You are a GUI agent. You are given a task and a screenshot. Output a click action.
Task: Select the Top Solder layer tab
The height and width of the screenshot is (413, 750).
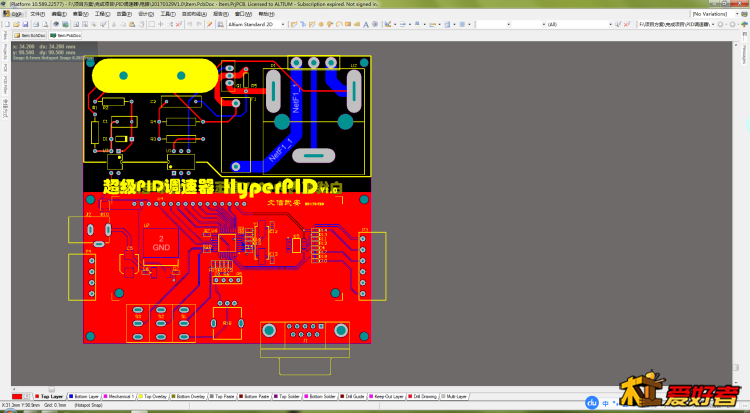point(286,396)
